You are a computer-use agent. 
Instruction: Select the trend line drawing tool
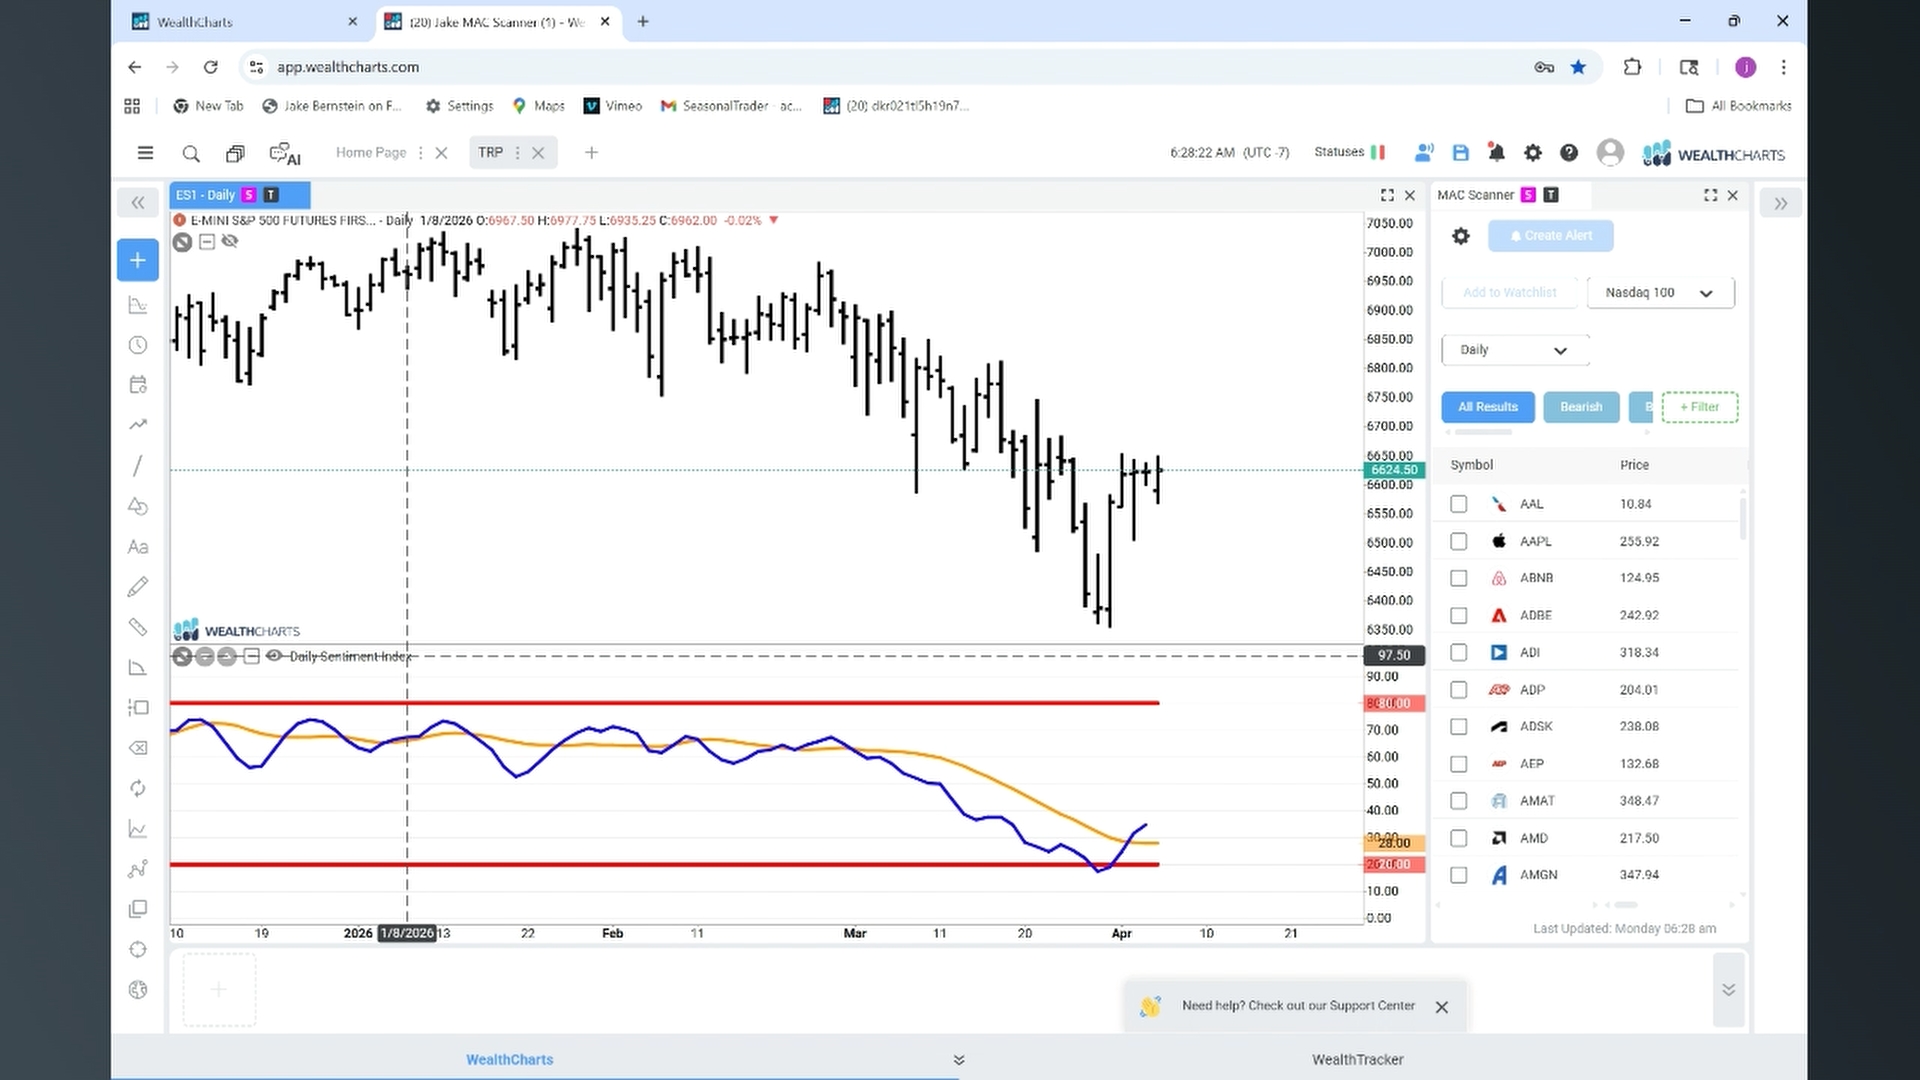click(138, 466)
